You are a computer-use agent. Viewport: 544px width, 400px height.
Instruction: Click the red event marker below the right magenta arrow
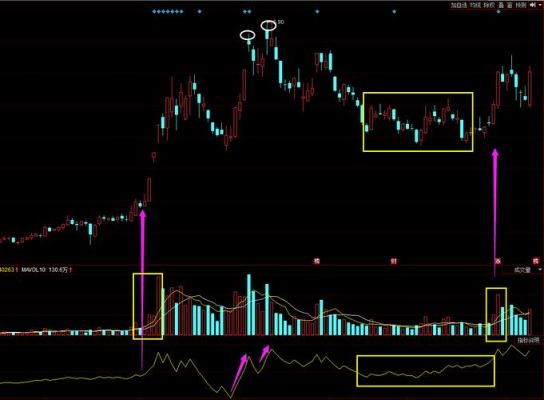(498, 261)
